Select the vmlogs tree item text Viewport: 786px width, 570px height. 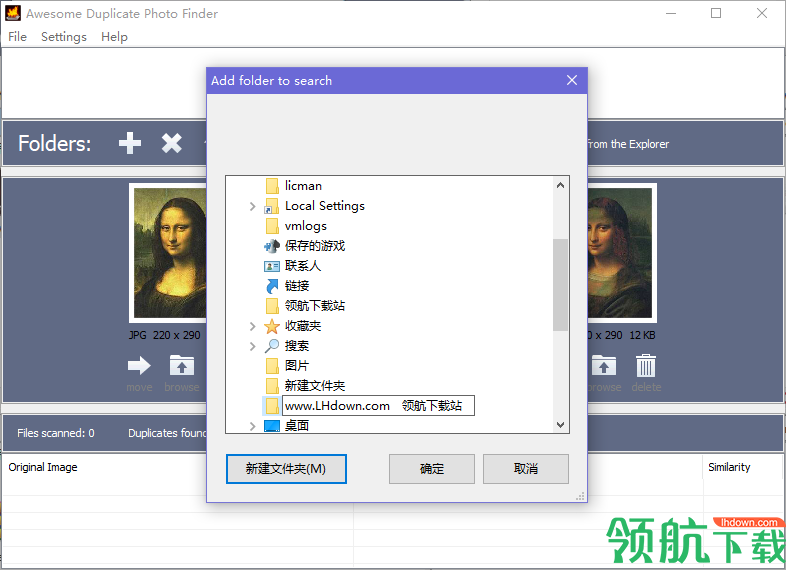tap(306, 226)
